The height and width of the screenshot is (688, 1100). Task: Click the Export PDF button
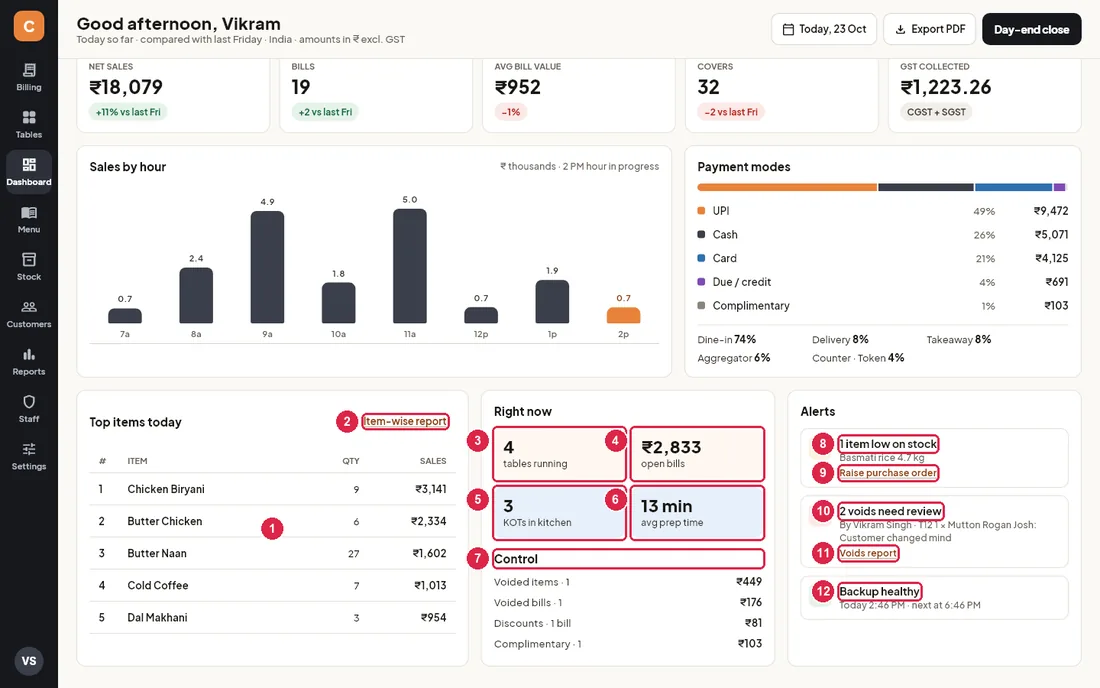pyautogui.click(x=930, y=29)
